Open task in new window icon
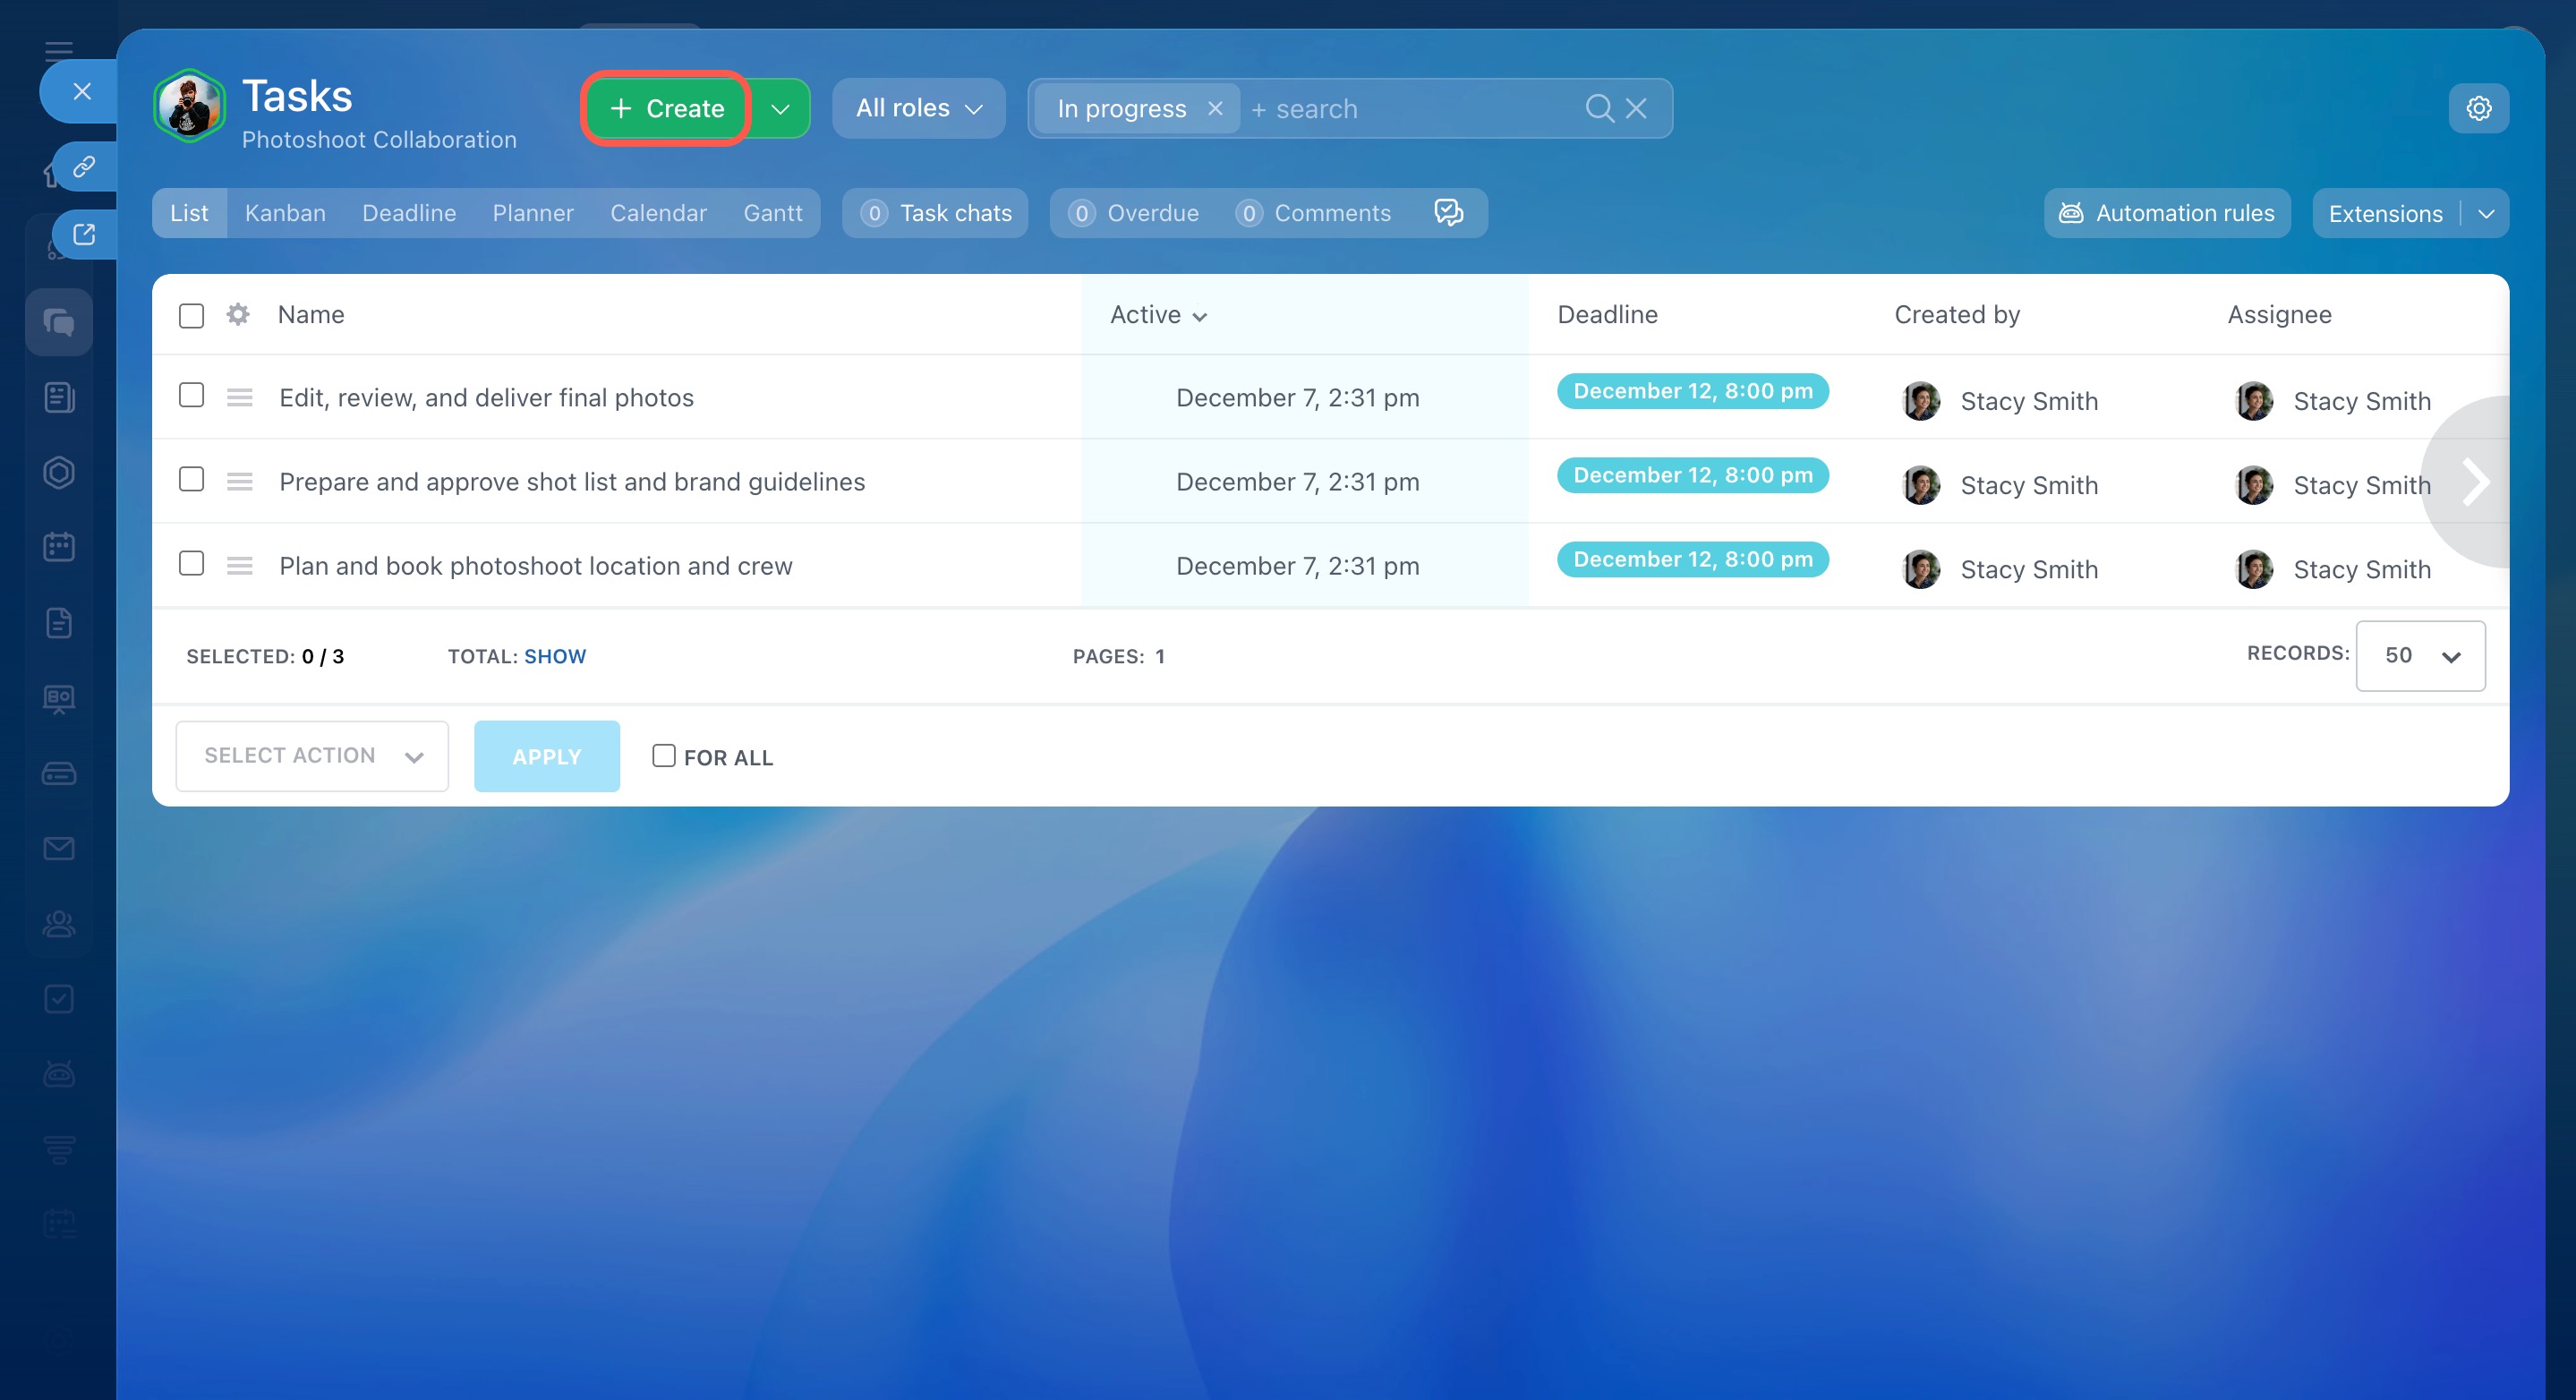 point(84,234)
